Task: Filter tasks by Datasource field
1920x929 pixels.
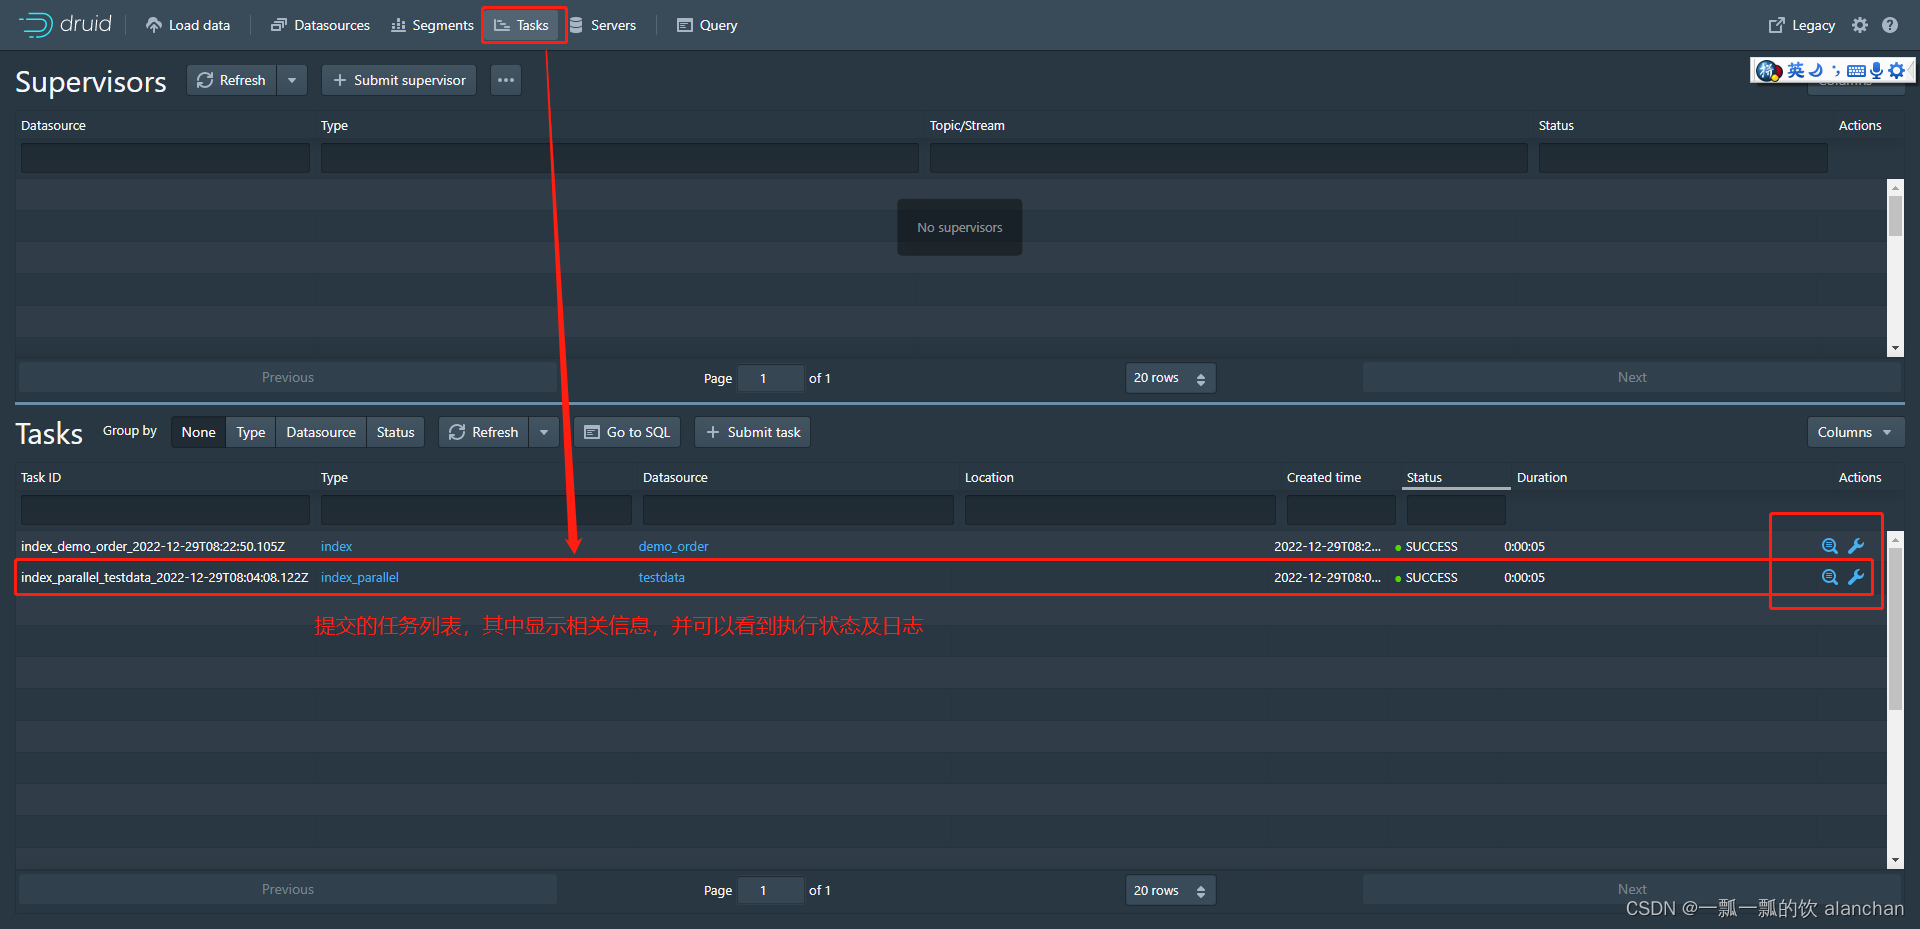Action: click(x=798, y=510)
